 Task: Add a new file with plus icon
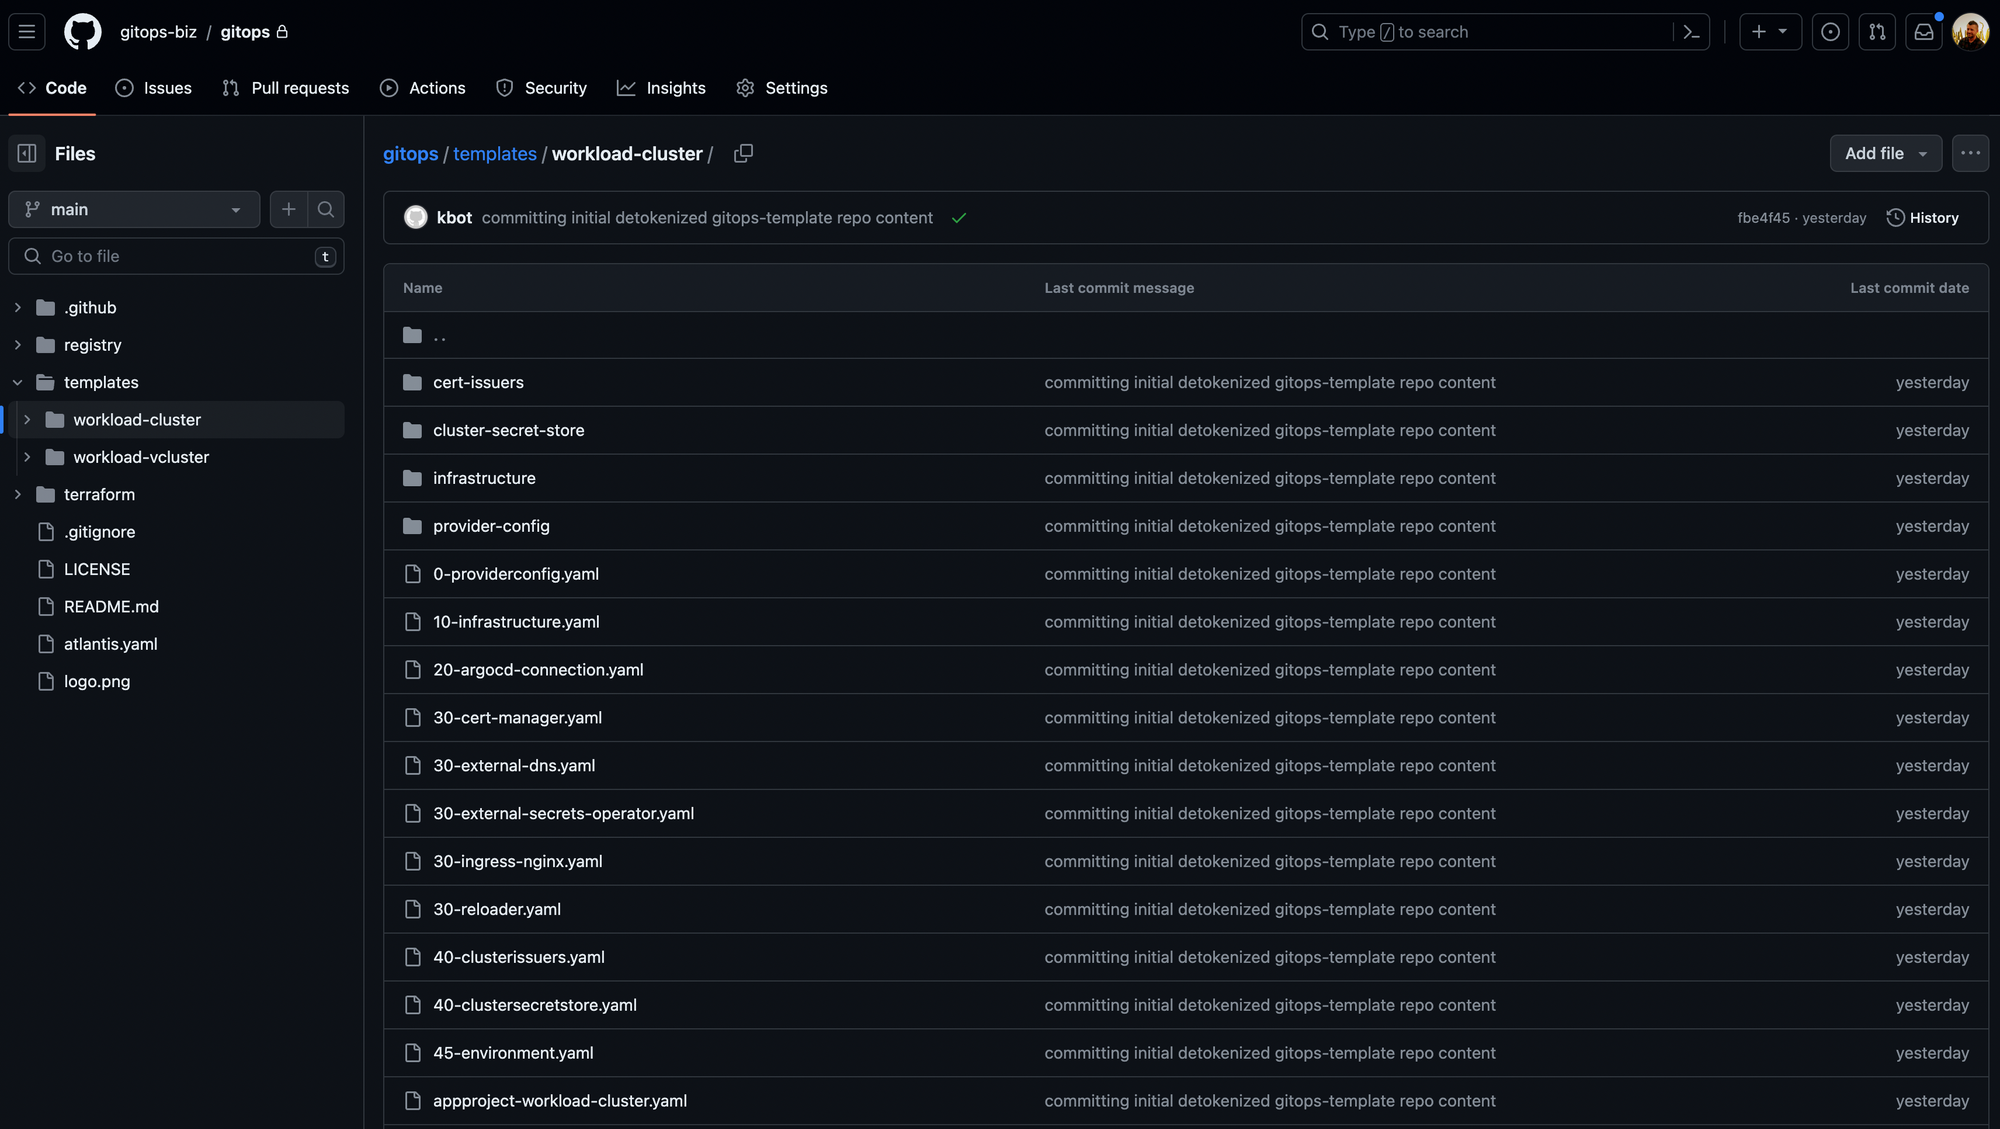point(289,210)
